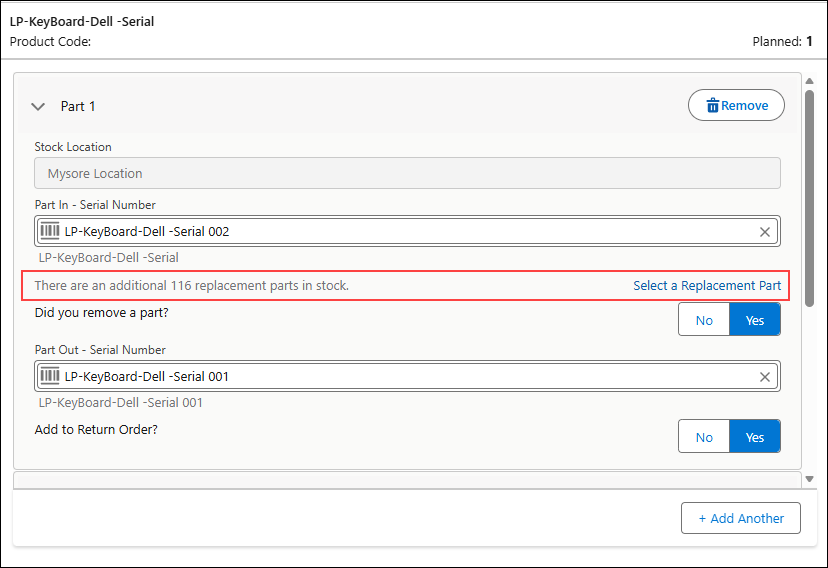This screenshot has width=828, height=568.
Task: Click the Stock Location field showing Mysore Location
Action: pyautogui.click(x=407, y=173)
